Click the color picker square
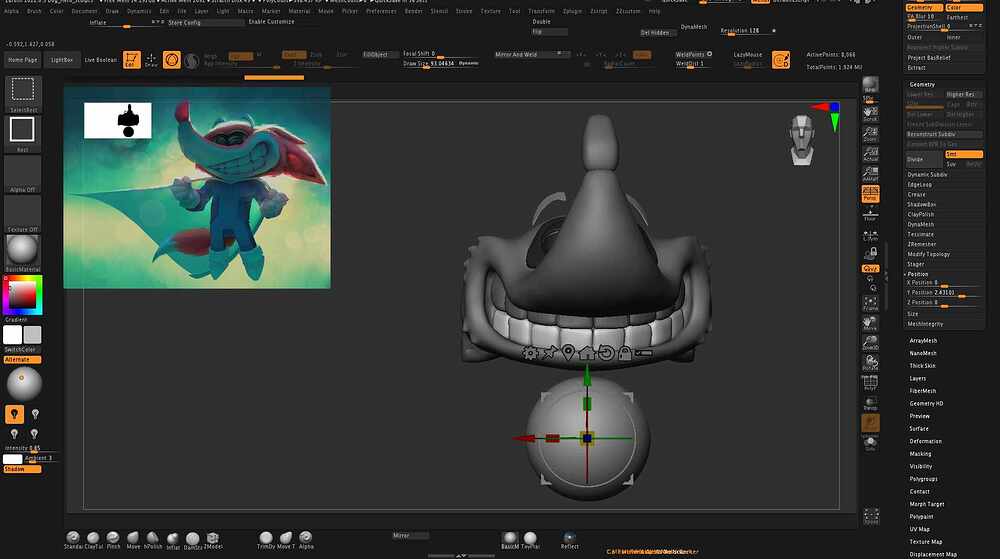 click(x=22, y=295)
